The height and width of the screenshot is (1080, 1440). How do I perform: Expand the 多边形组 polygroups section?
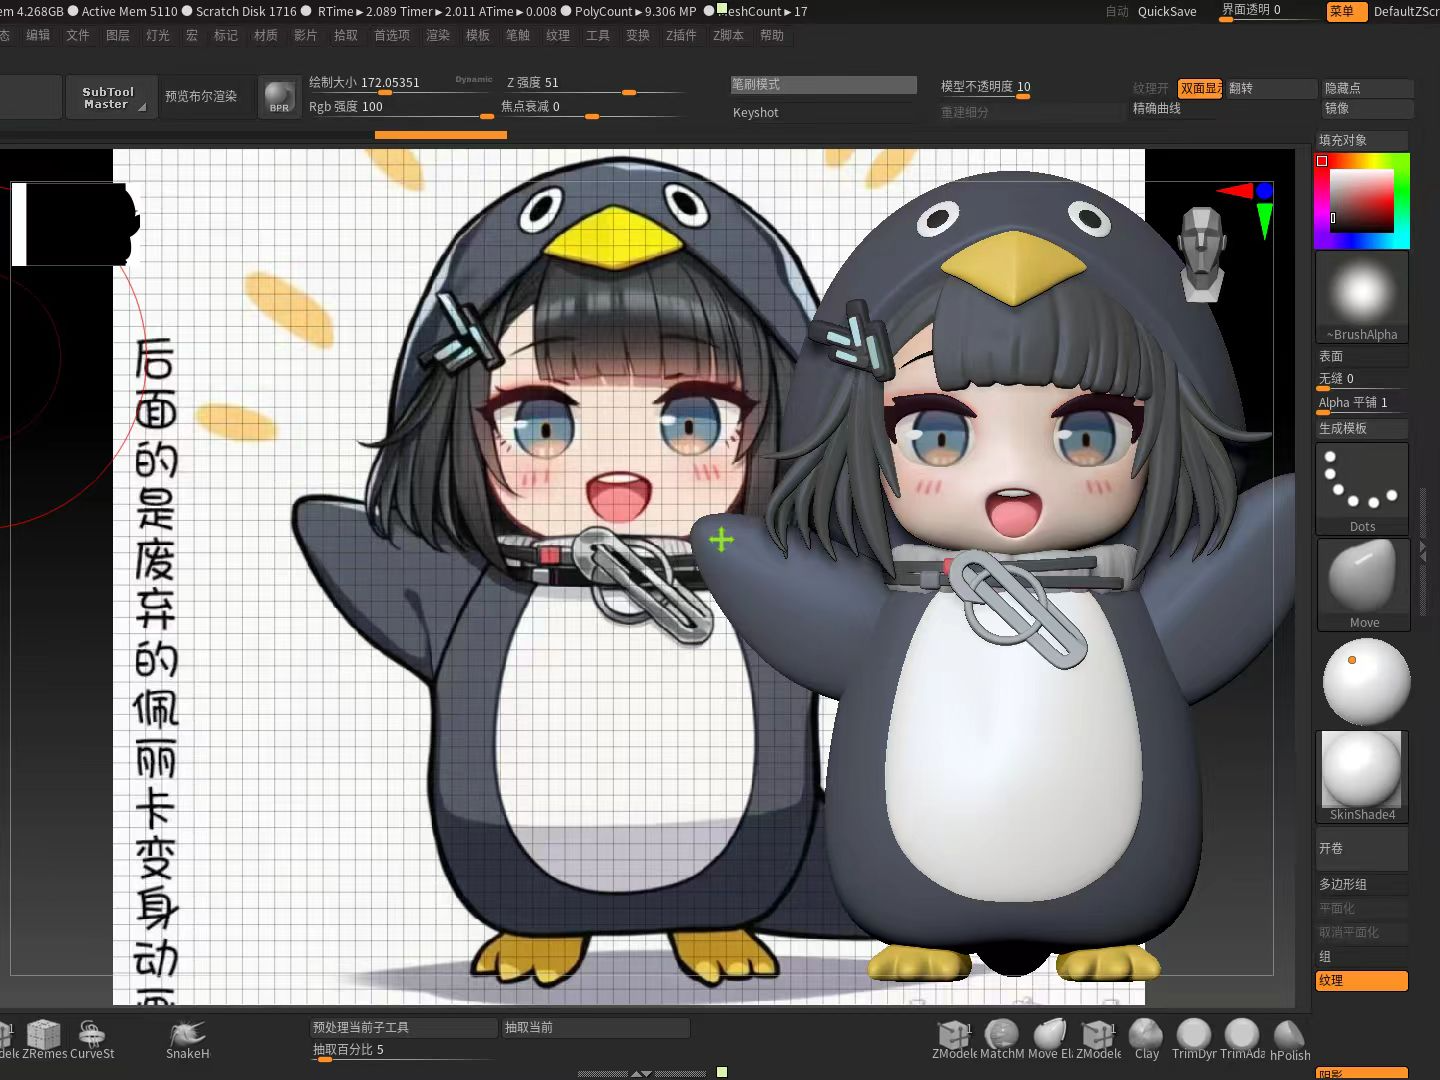(1362, 885)
